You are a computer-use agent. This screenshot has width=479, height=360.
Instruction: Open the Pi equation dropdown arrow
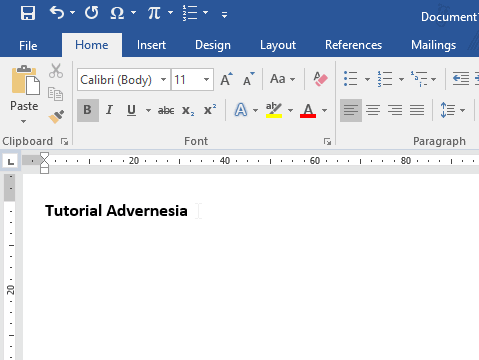pyautogui.click(x=170, y=13)
